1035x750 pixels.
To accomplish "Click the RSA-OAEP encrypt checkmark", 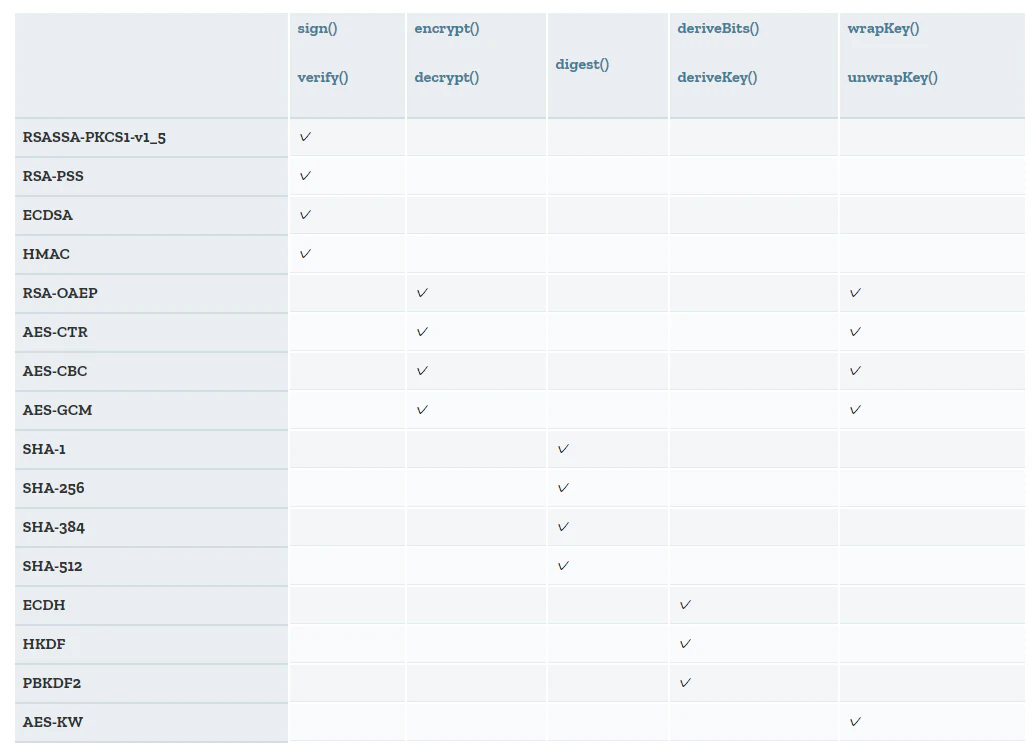I will pos(422,292).
